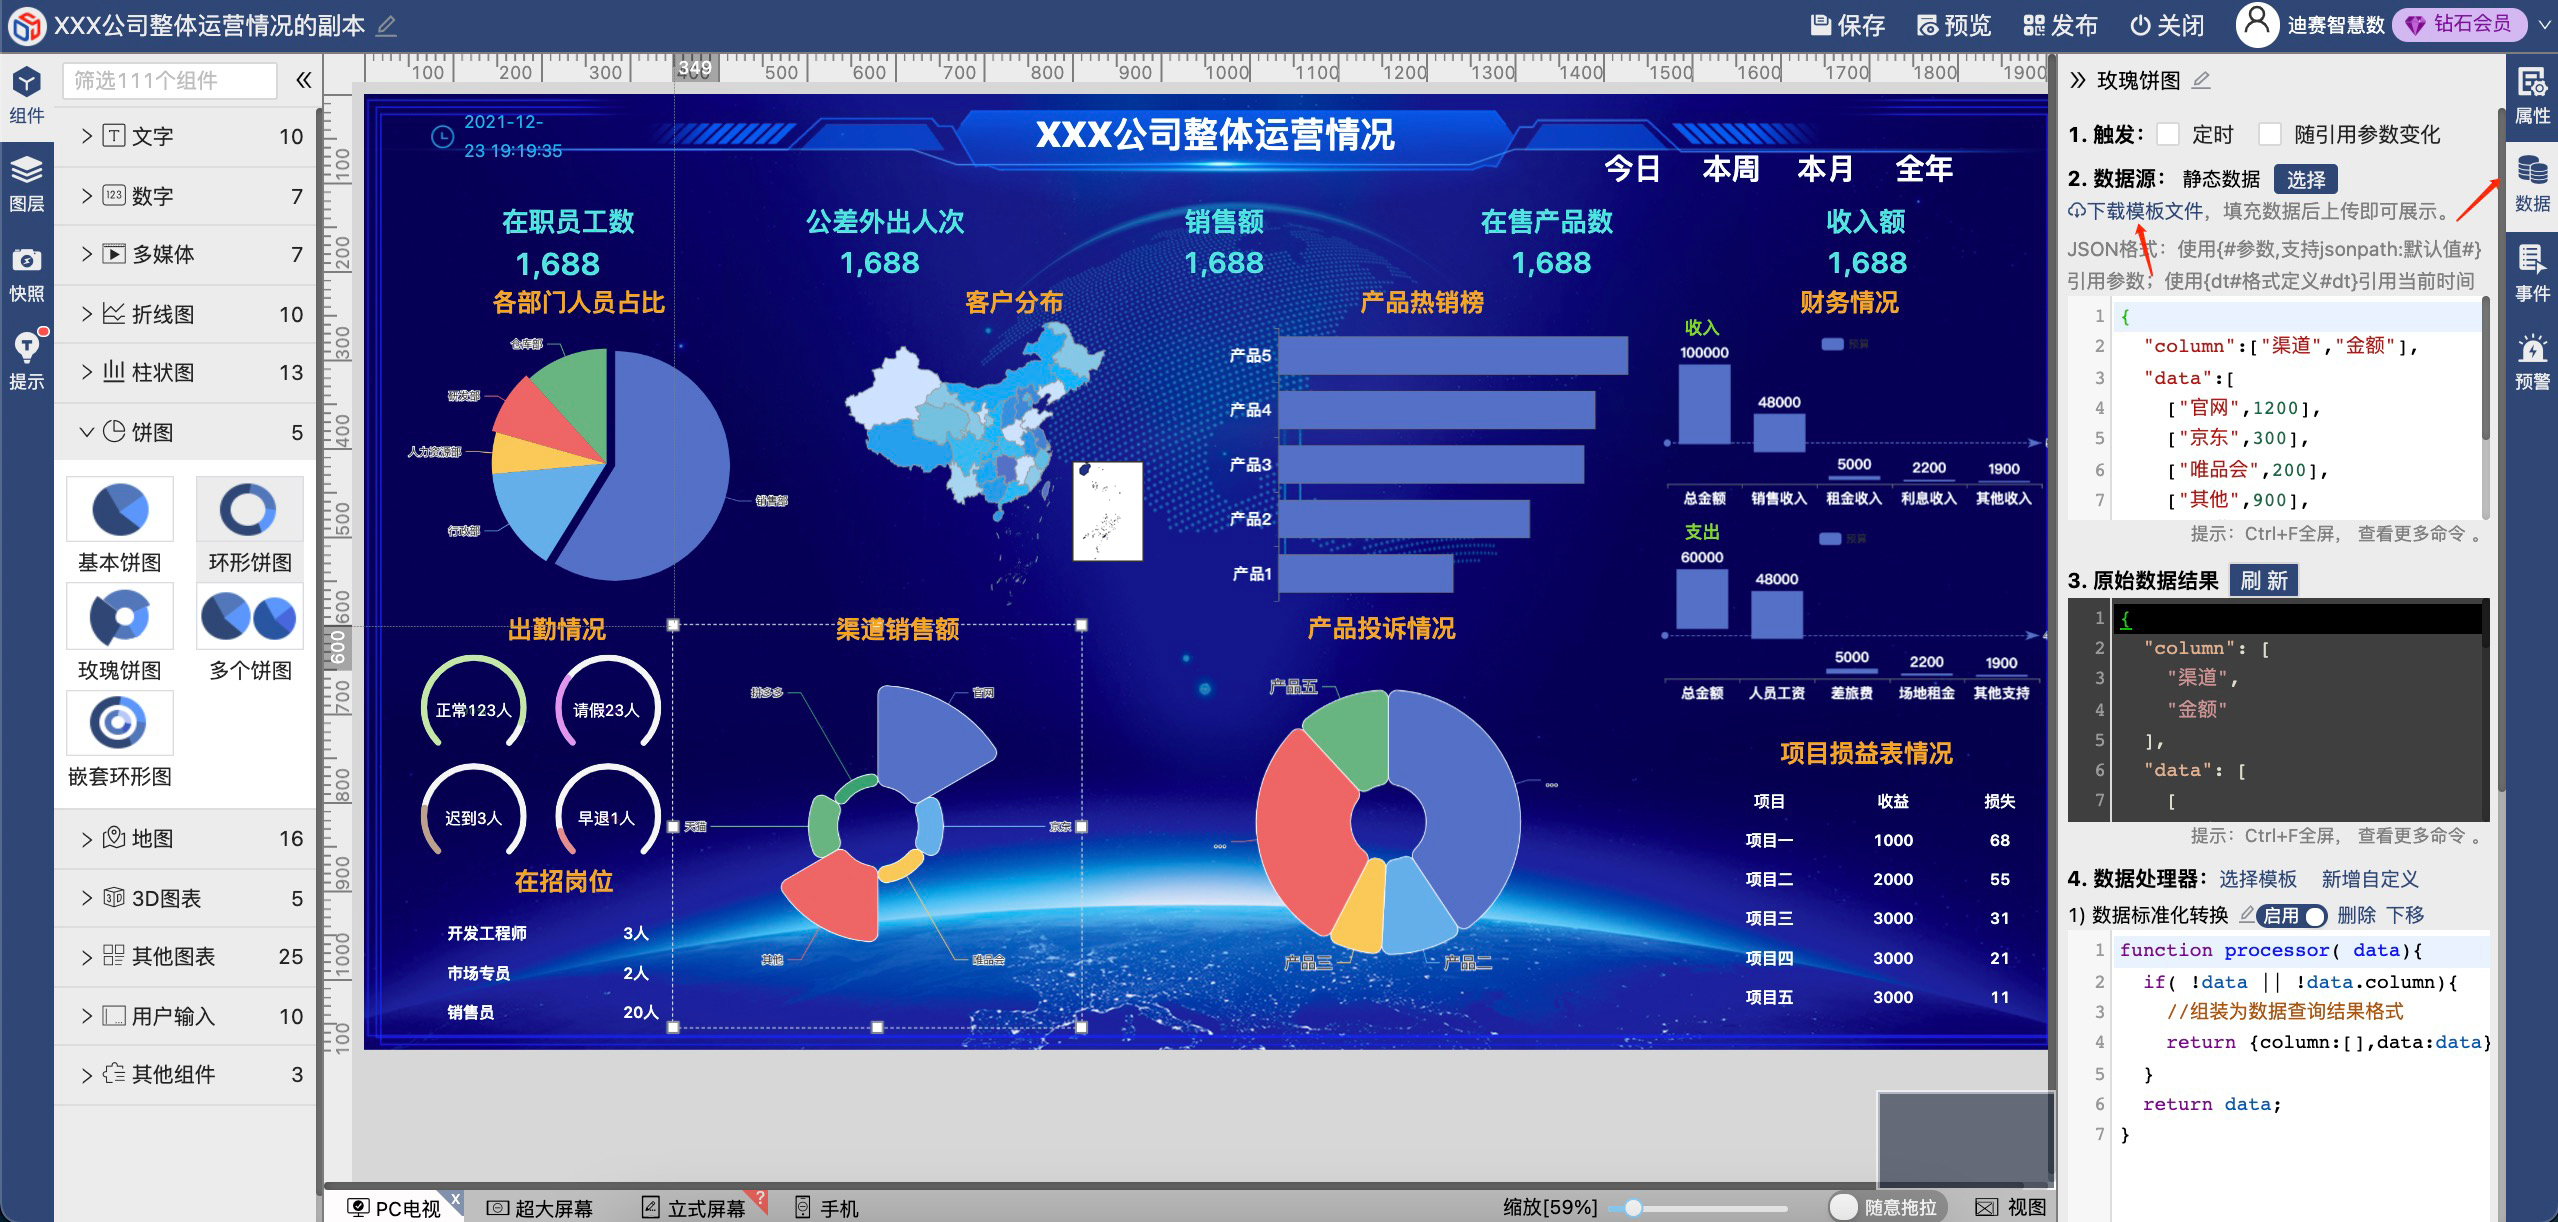Open the 提示 tips sidebar tab
The width and height of the screenshot is (2558, 1222).
[x=26, y=361]
